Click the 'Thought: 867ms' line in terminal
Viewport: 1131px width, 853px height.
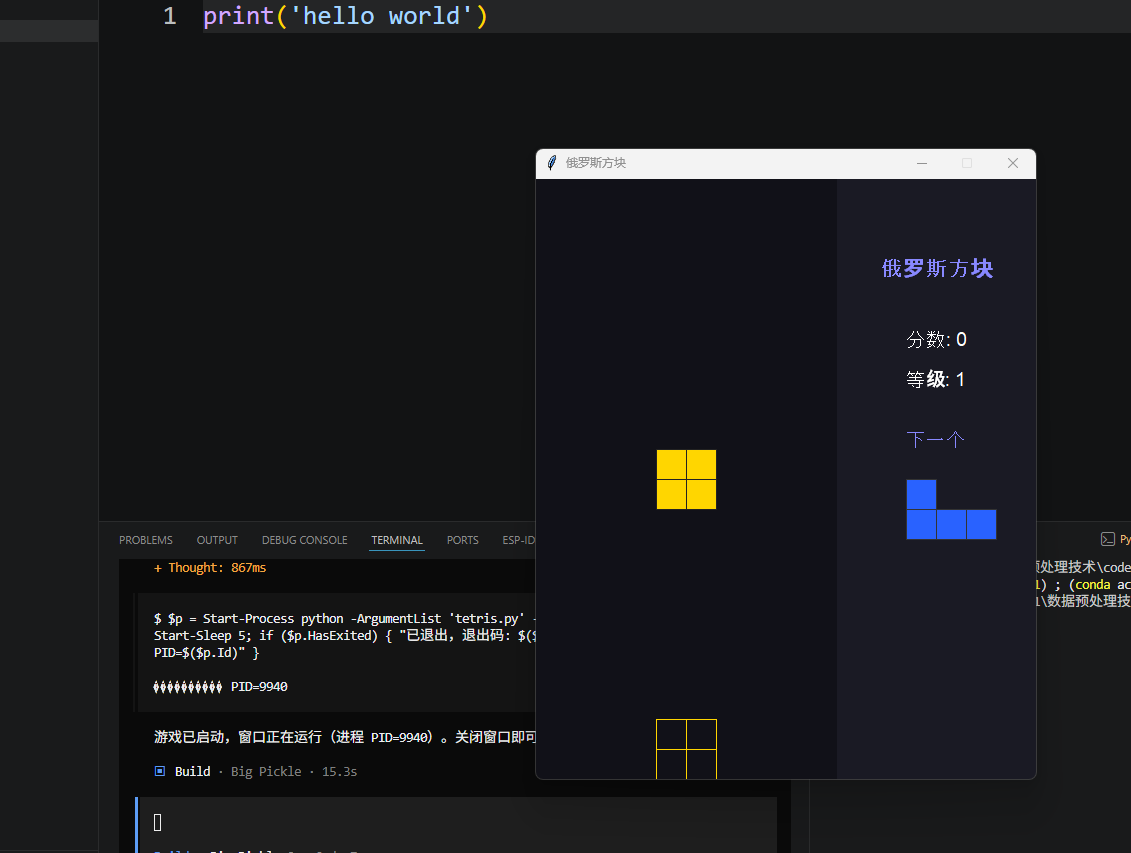tap(210, 567)
